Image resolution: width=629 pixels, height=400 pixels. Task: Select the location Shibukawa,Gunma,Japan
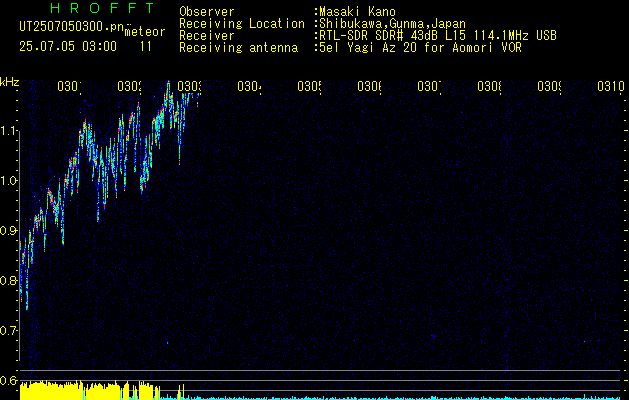click(x=393, y=24)
